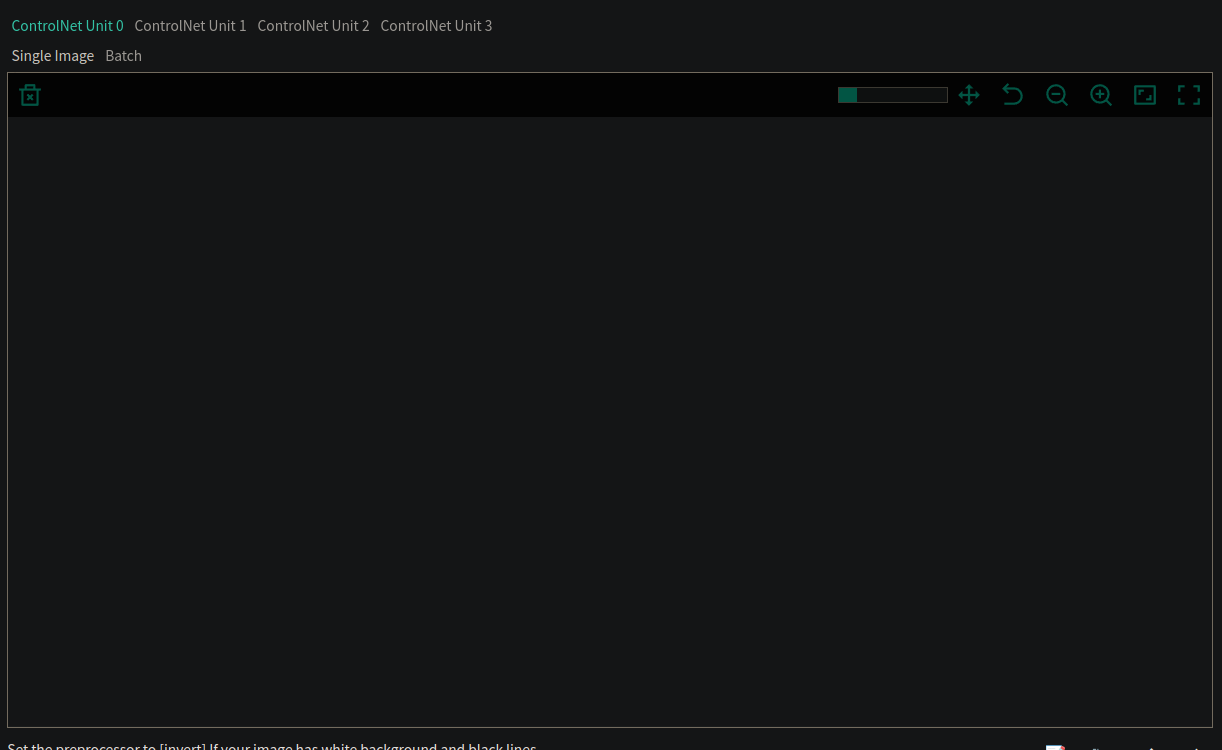The width and height of the screenshot is (1222, 750).
Task: Zoom in on the canvas
Action: click(x=1100, y=94)
